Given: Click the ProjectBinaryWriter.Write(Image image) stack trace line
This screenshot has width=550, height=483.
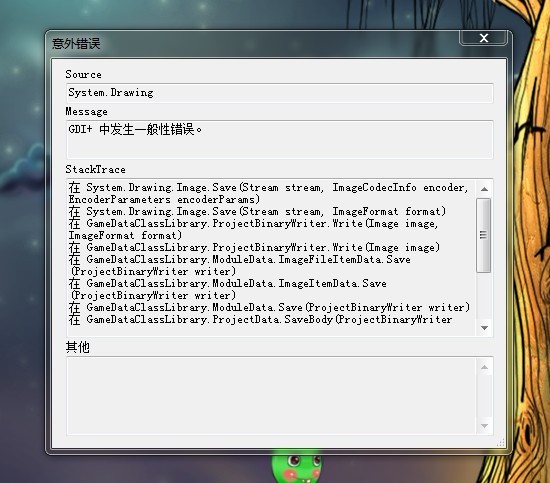Looking at the screenshot, I should click(x=254, y=248).
